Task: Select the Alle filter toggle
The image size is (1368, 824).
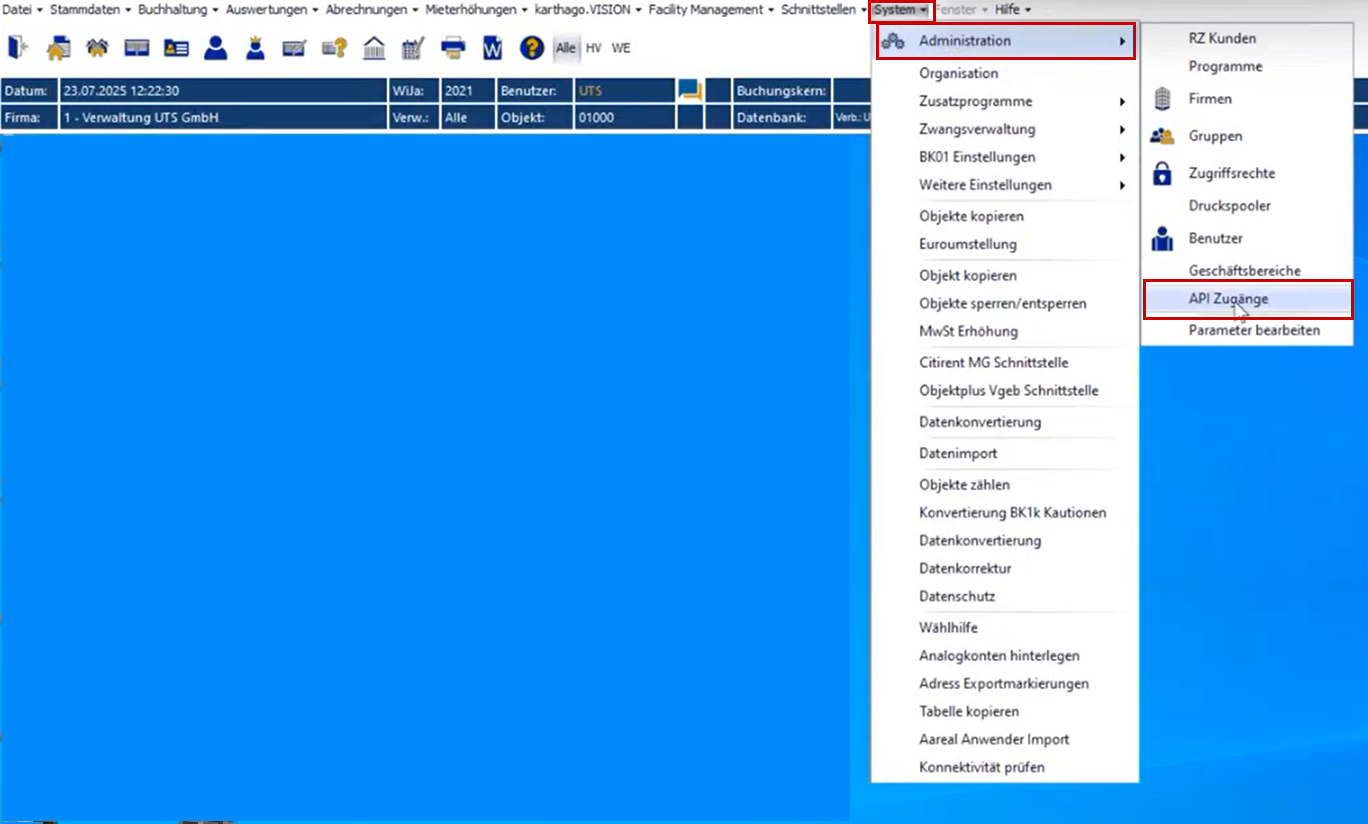Action: click(x=566, y=48)
